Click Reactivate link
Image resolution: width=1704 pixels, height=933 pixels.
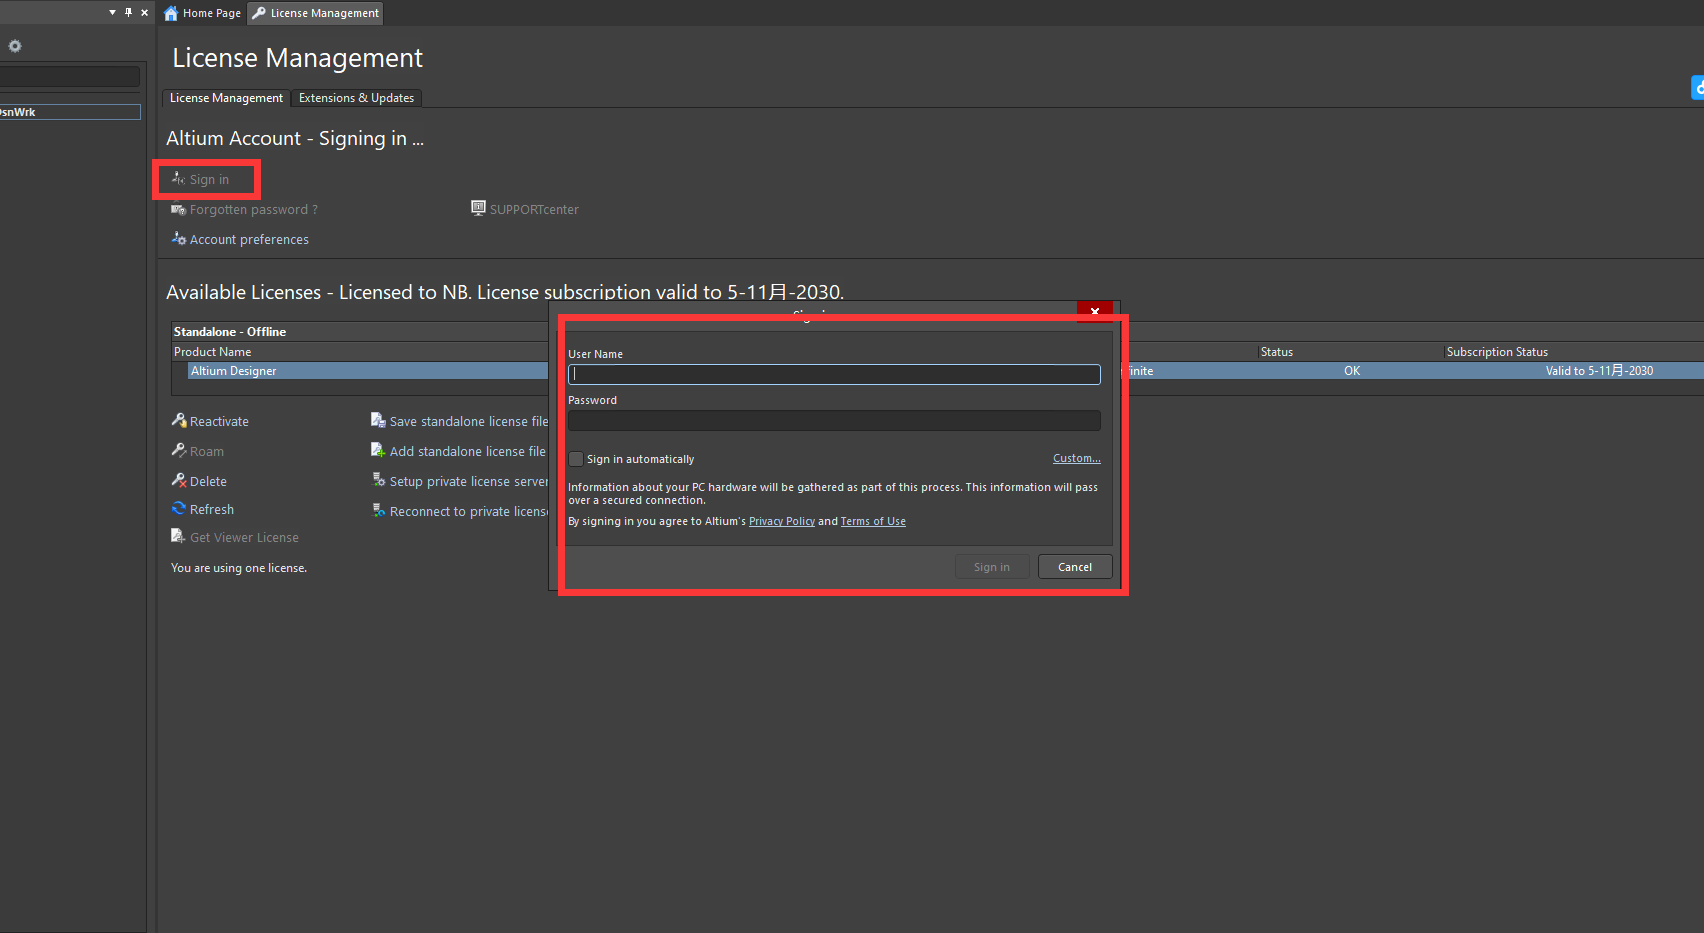tap(219, 421)
